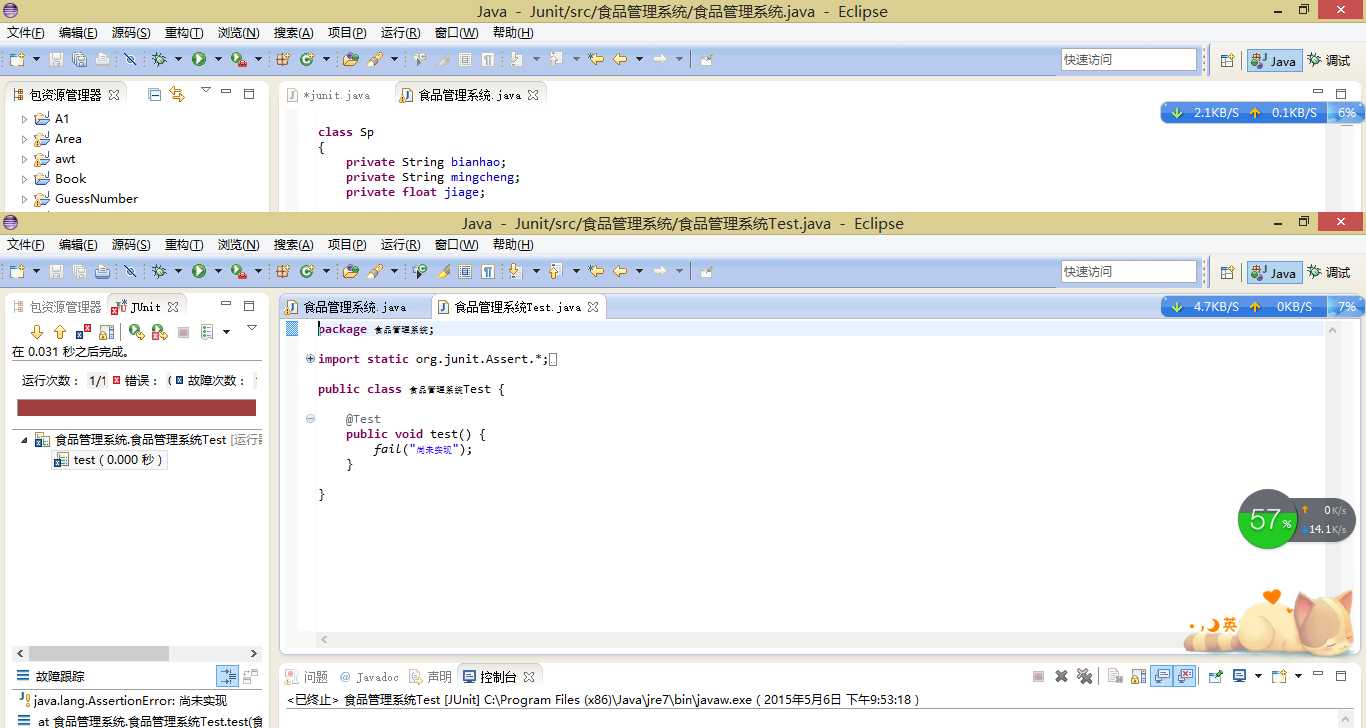This screenshot has height=728, width=1366.
Task: Click Back arrow in lower window toolbar
Action: click(x=620, y=271)
